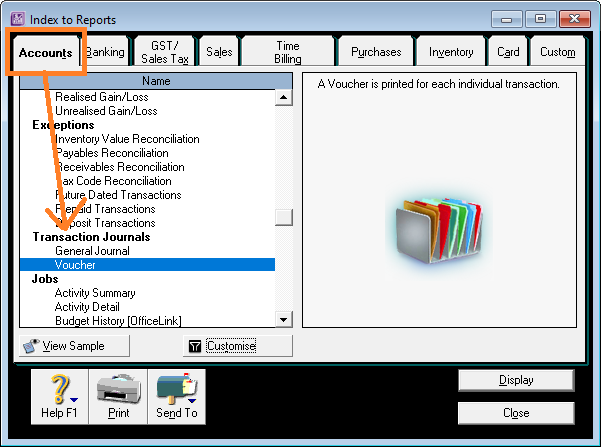This screenshot has width=601, height=447.
Task: Select Budget History [OfficeLink] report
Action: tap(118, 320)
